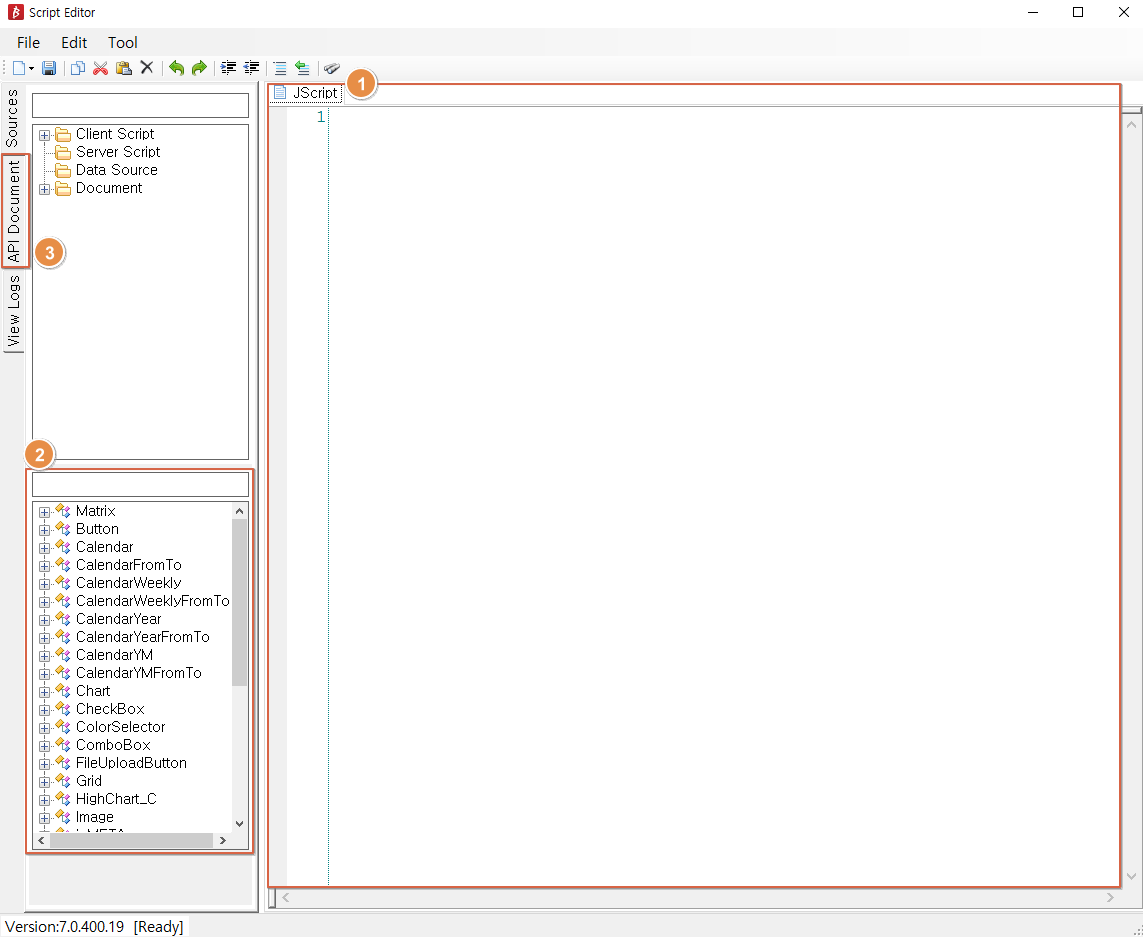Click the Sources panel search field
Screen dimensions: 1143x937
[x=140, y=105]
